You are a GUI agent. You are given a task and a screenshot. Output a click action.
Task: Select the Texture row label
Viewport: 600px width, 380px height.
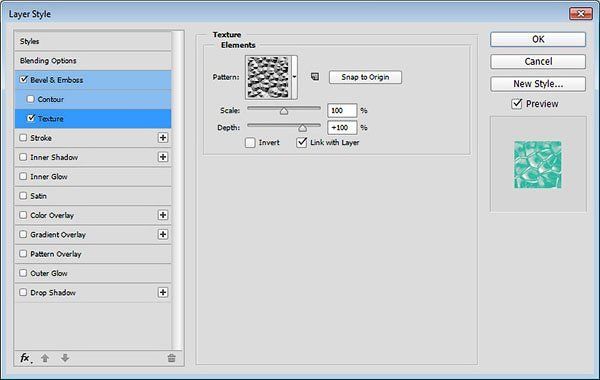coord(51,119)
